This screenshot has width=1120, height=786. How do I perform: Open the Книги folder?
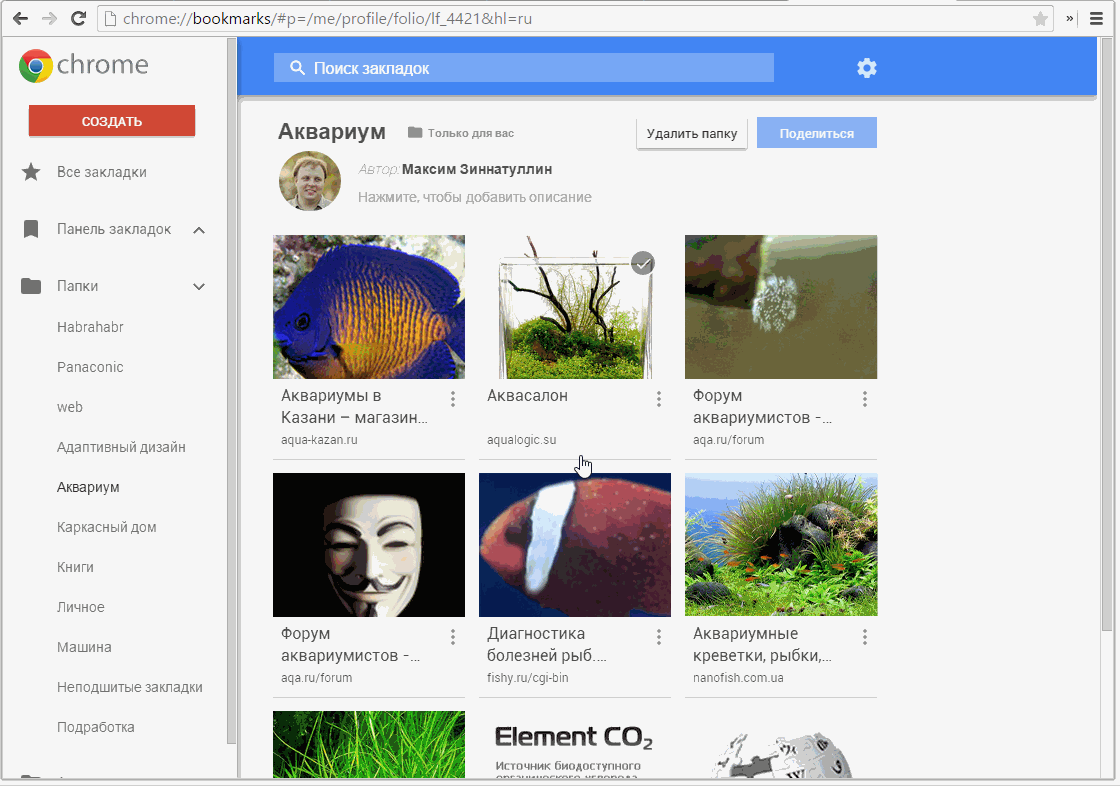click(x=76, y=567)
